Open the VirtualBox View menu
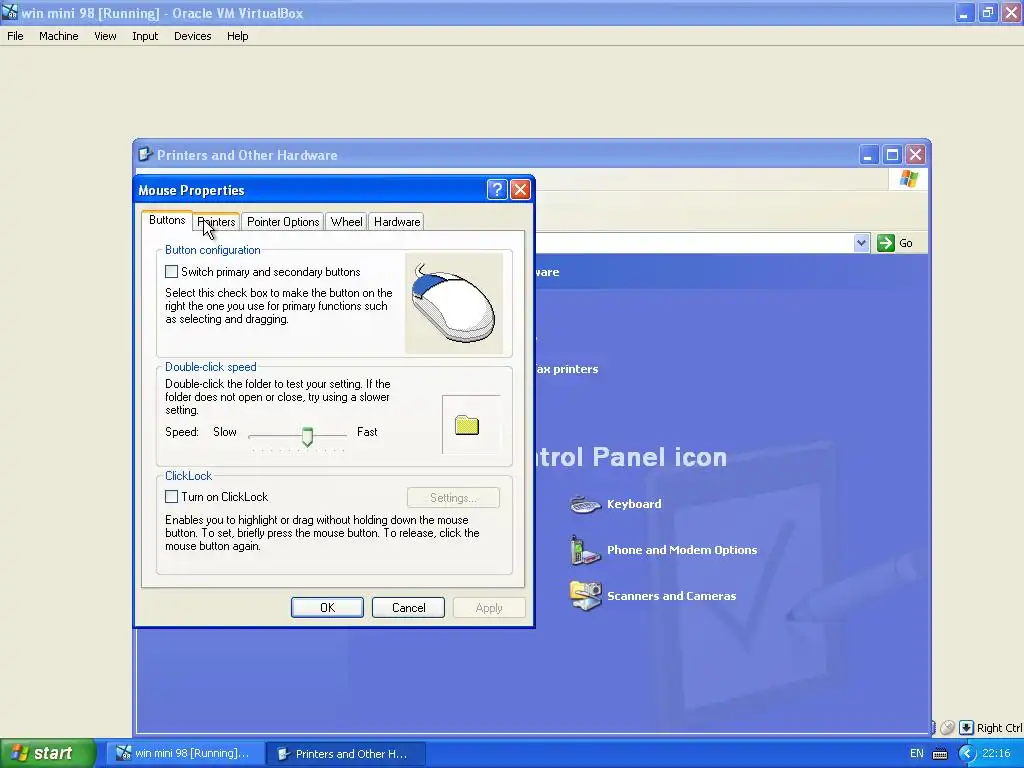This screenshot has height=768, width=1024. coord(105,36)
